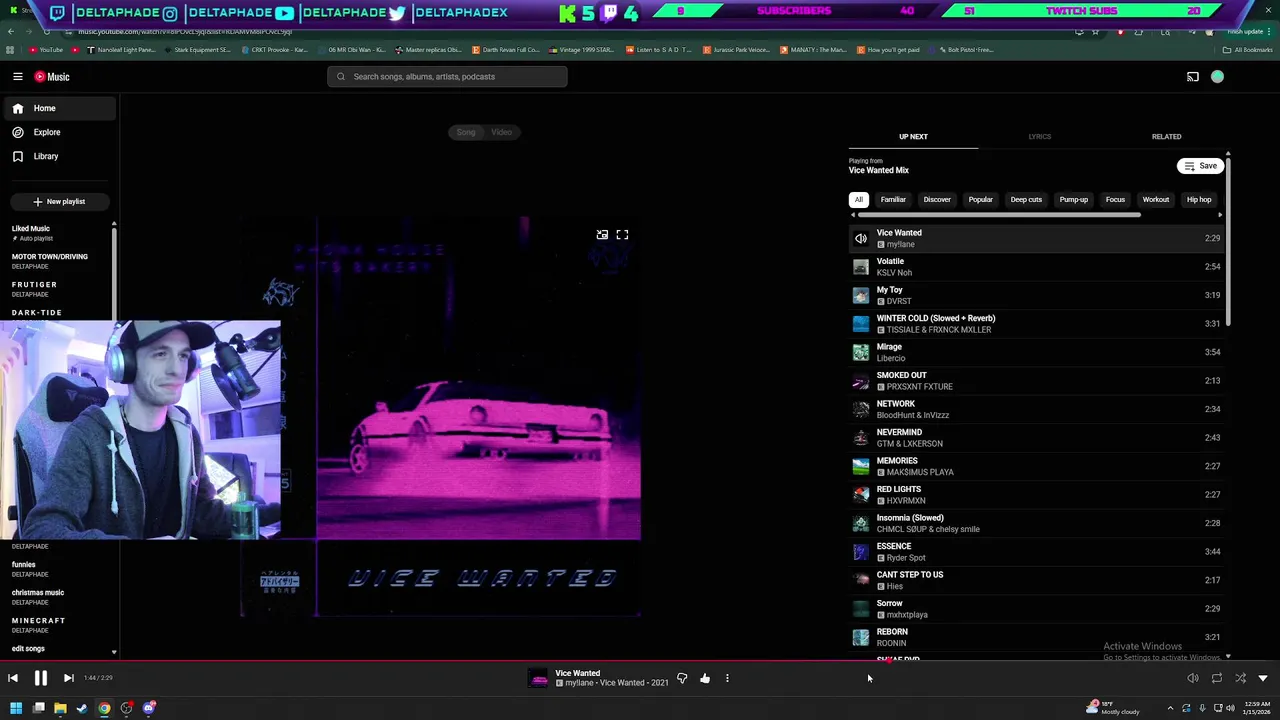The image size is (1280, 720).
Task: Save the queue to playlist
Action: (x=1200, y=166)
